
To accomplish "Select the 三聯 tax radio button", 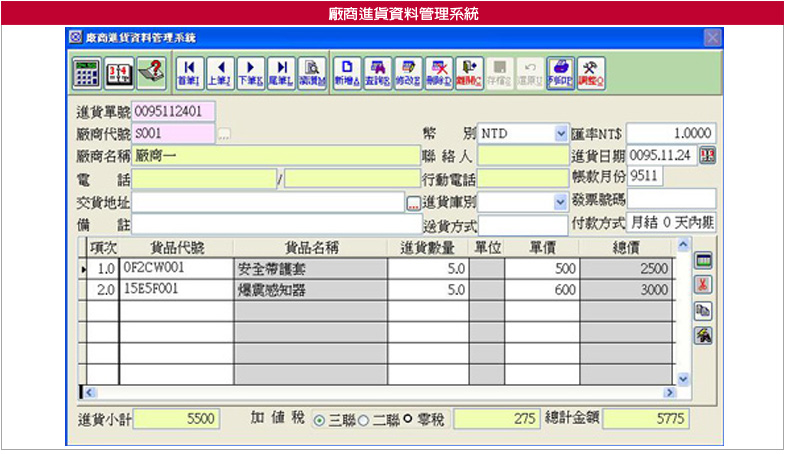I will (320, 419).
